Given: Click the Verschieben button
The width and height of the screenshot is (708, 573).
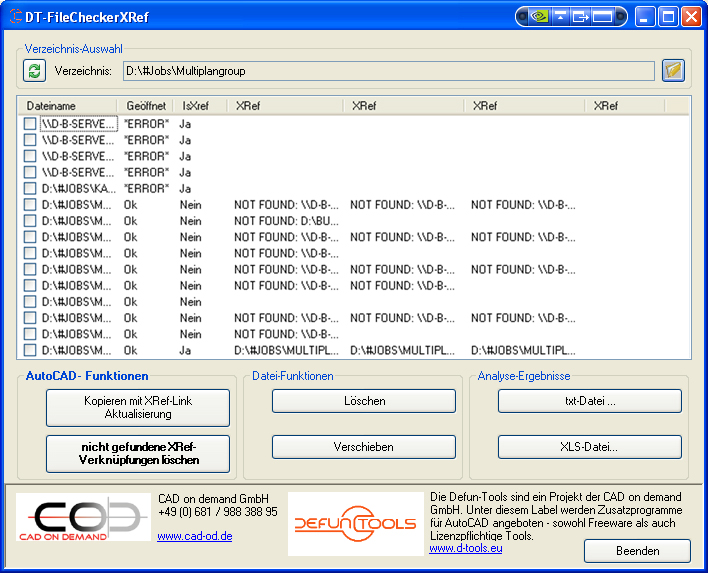Looking at the screenshot, I should pos(364,447).
